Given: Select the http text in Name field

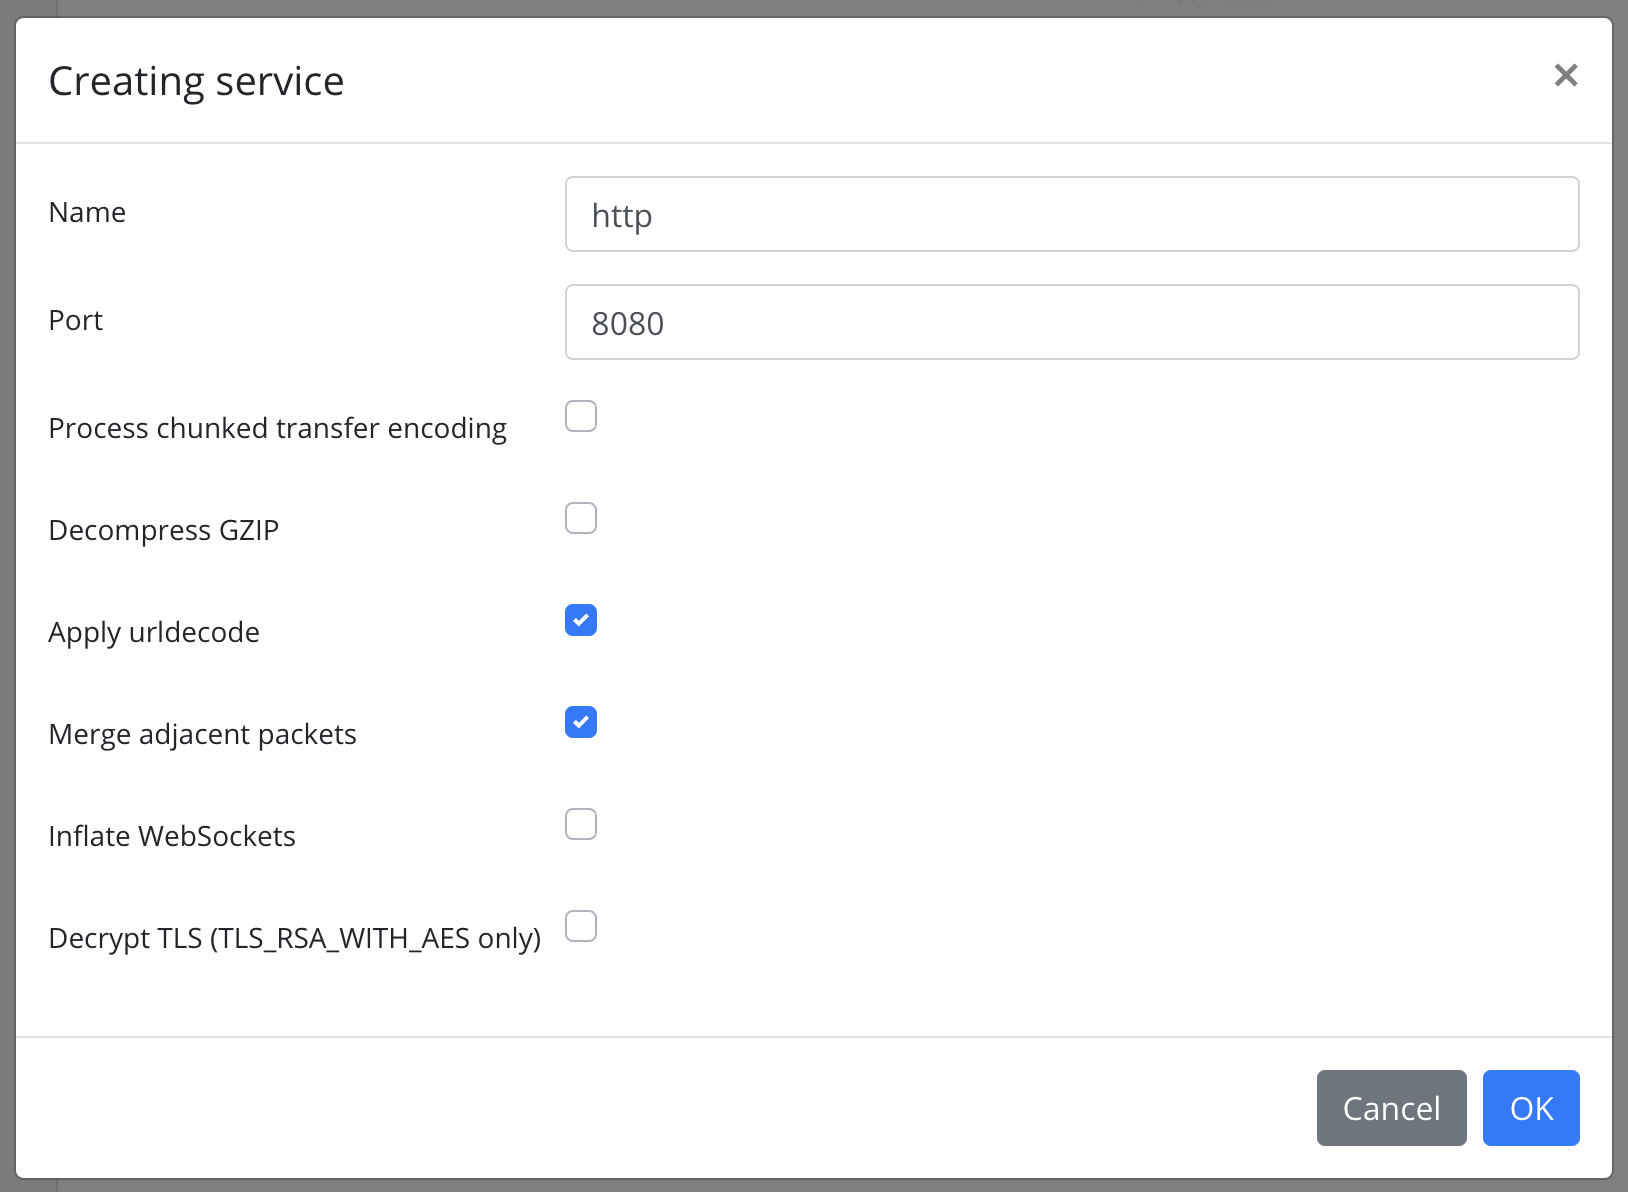Looking at the screenshot, I should coord(621,214).
